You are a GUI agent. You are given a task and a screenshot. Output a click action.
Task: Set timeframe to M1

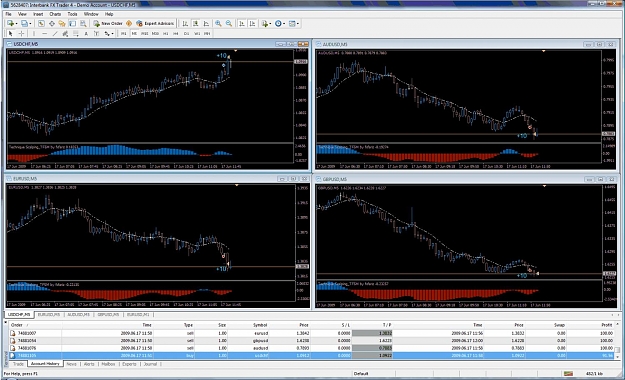[124, 33]
